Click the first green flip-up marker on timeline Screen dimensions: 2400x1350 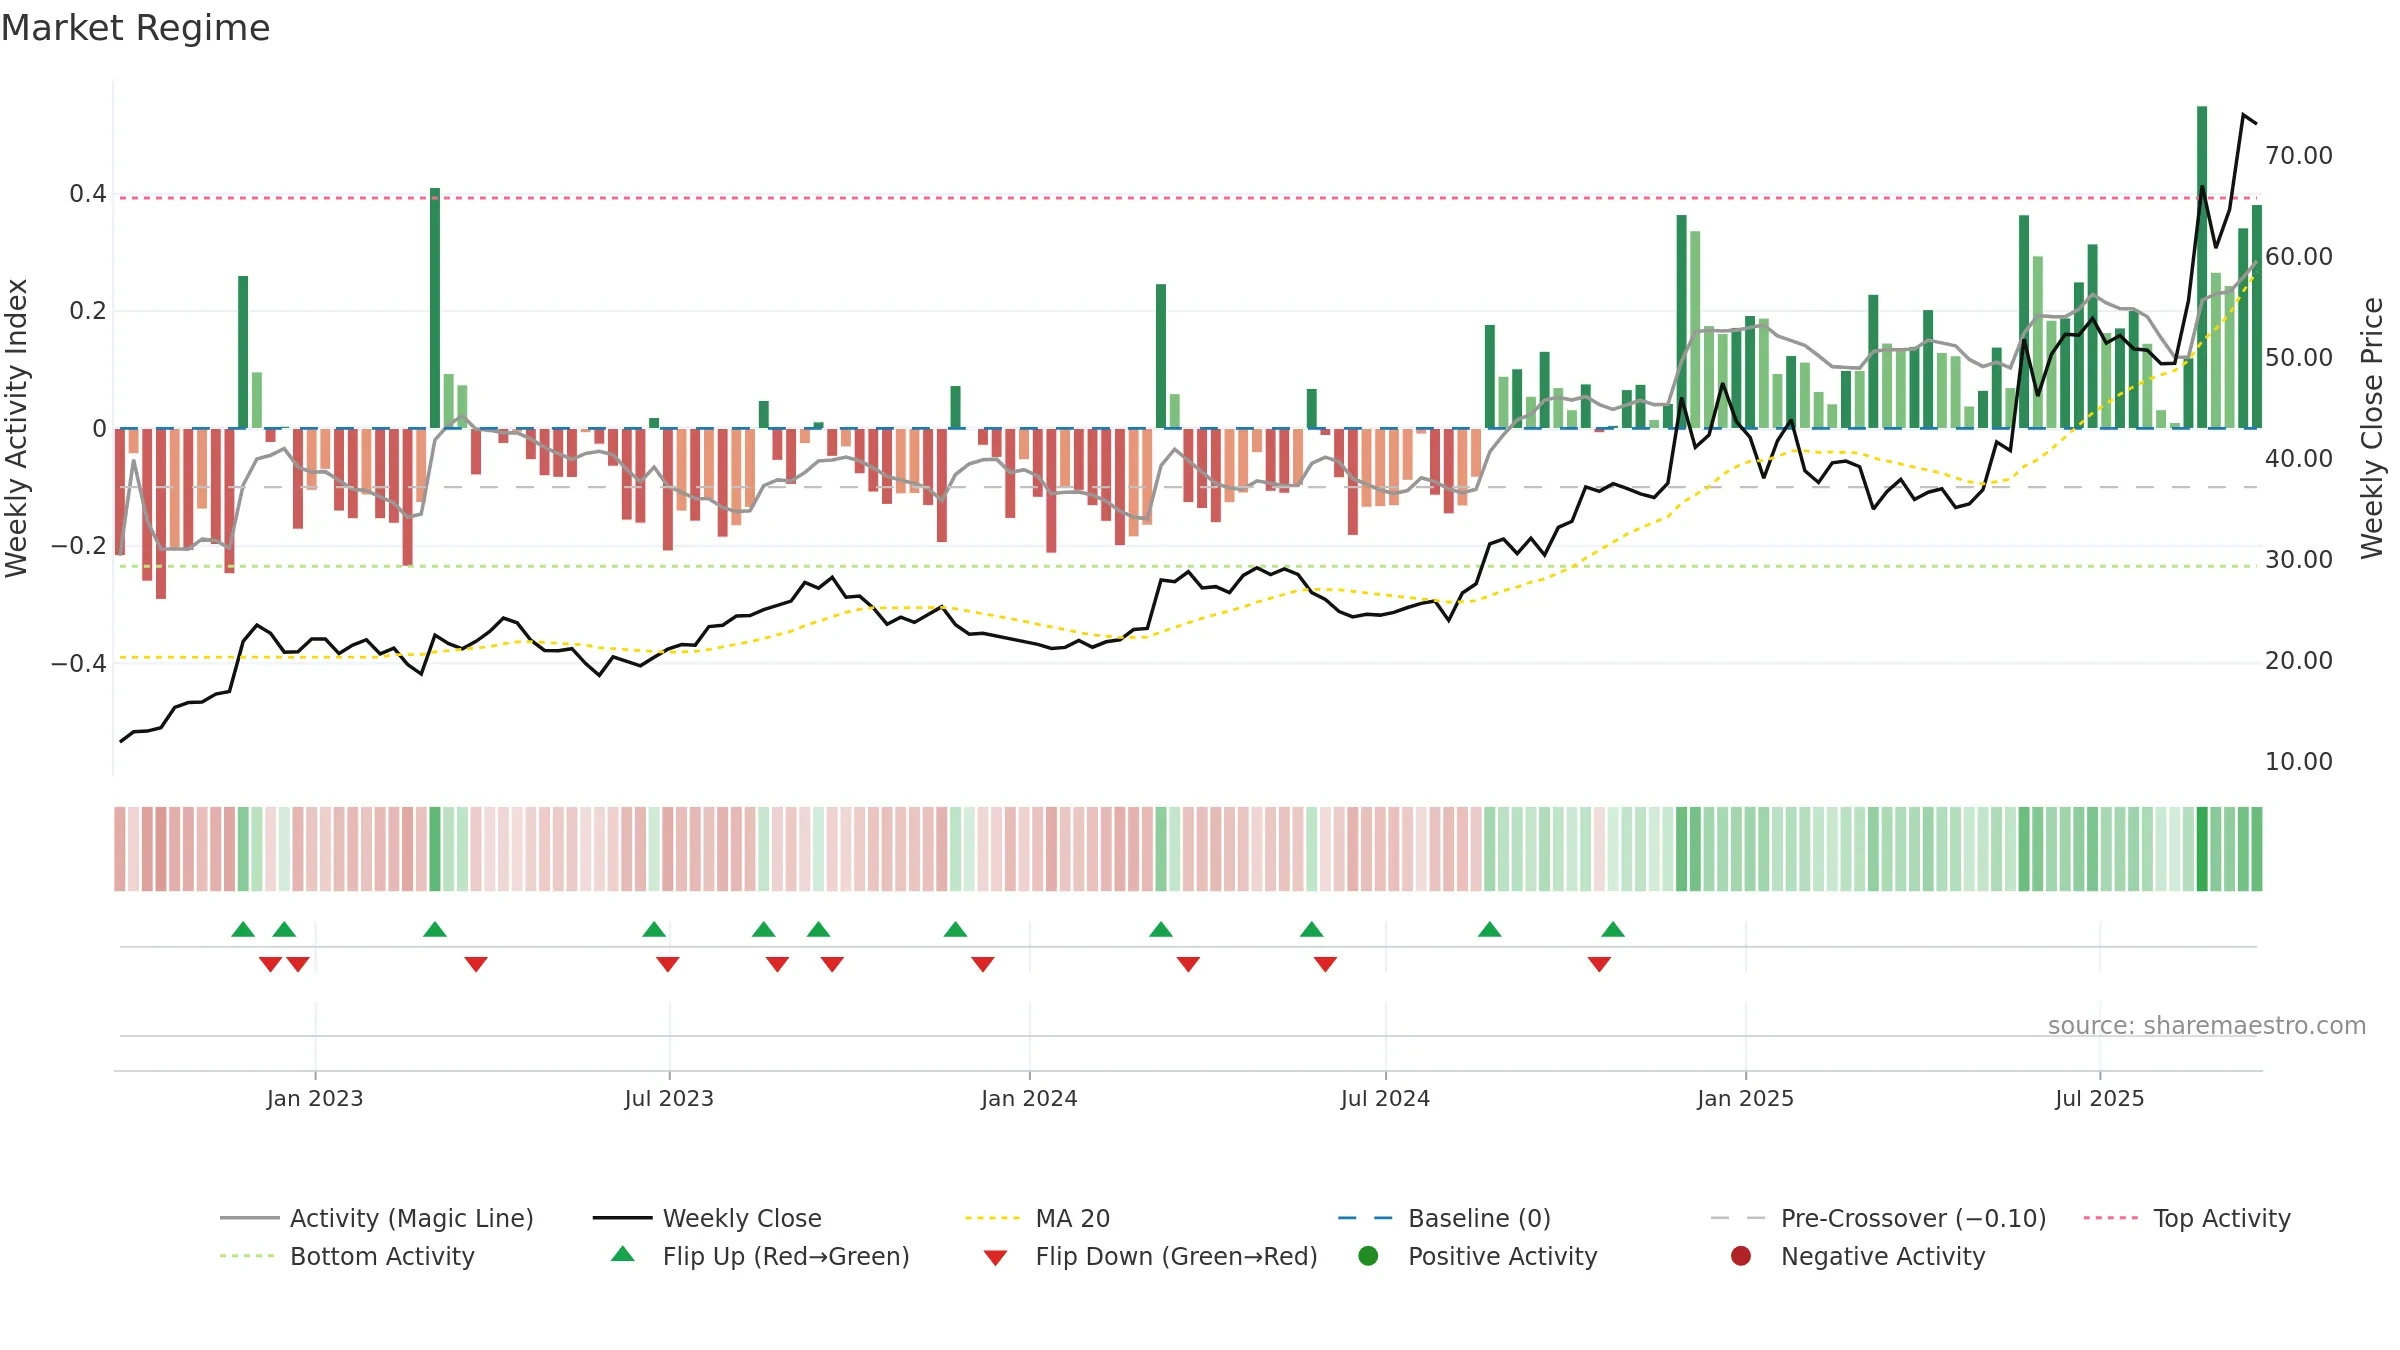(243, 929)
